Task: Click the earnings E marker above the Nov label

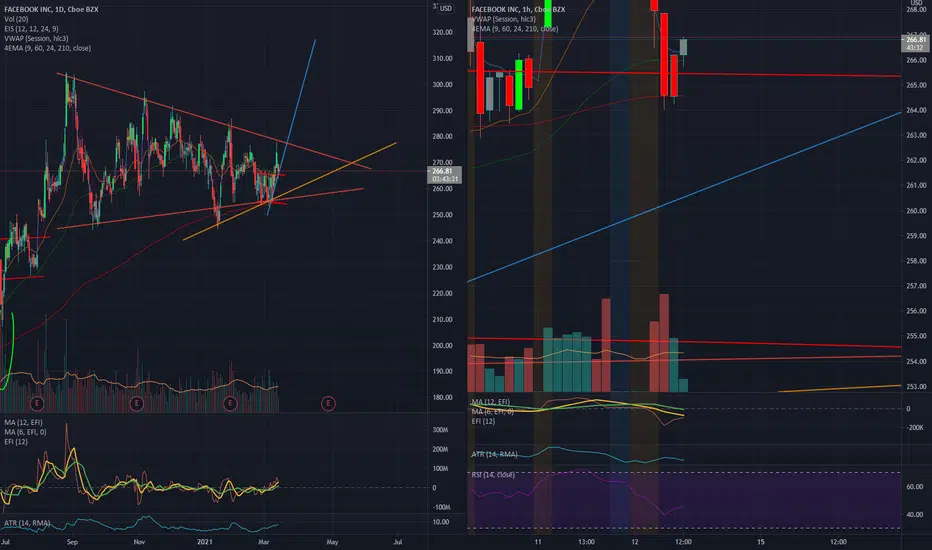Action: click(137, 404)
